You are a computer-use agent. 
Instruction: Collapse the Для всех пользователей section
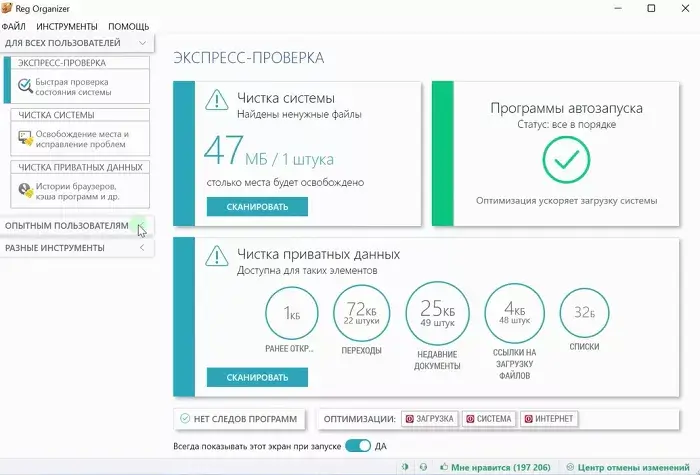tap(143, 43)
